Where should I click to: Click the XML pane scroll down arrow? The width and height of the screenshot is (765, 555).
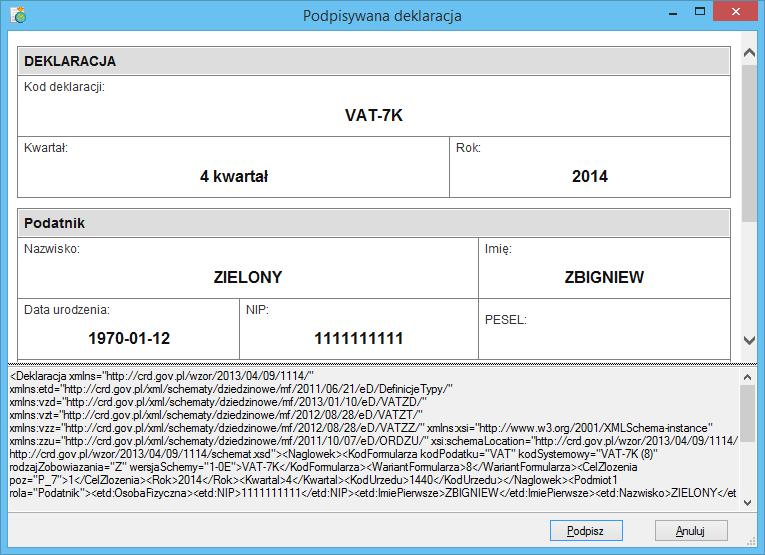pyautogui.click(x=747, y=503)
